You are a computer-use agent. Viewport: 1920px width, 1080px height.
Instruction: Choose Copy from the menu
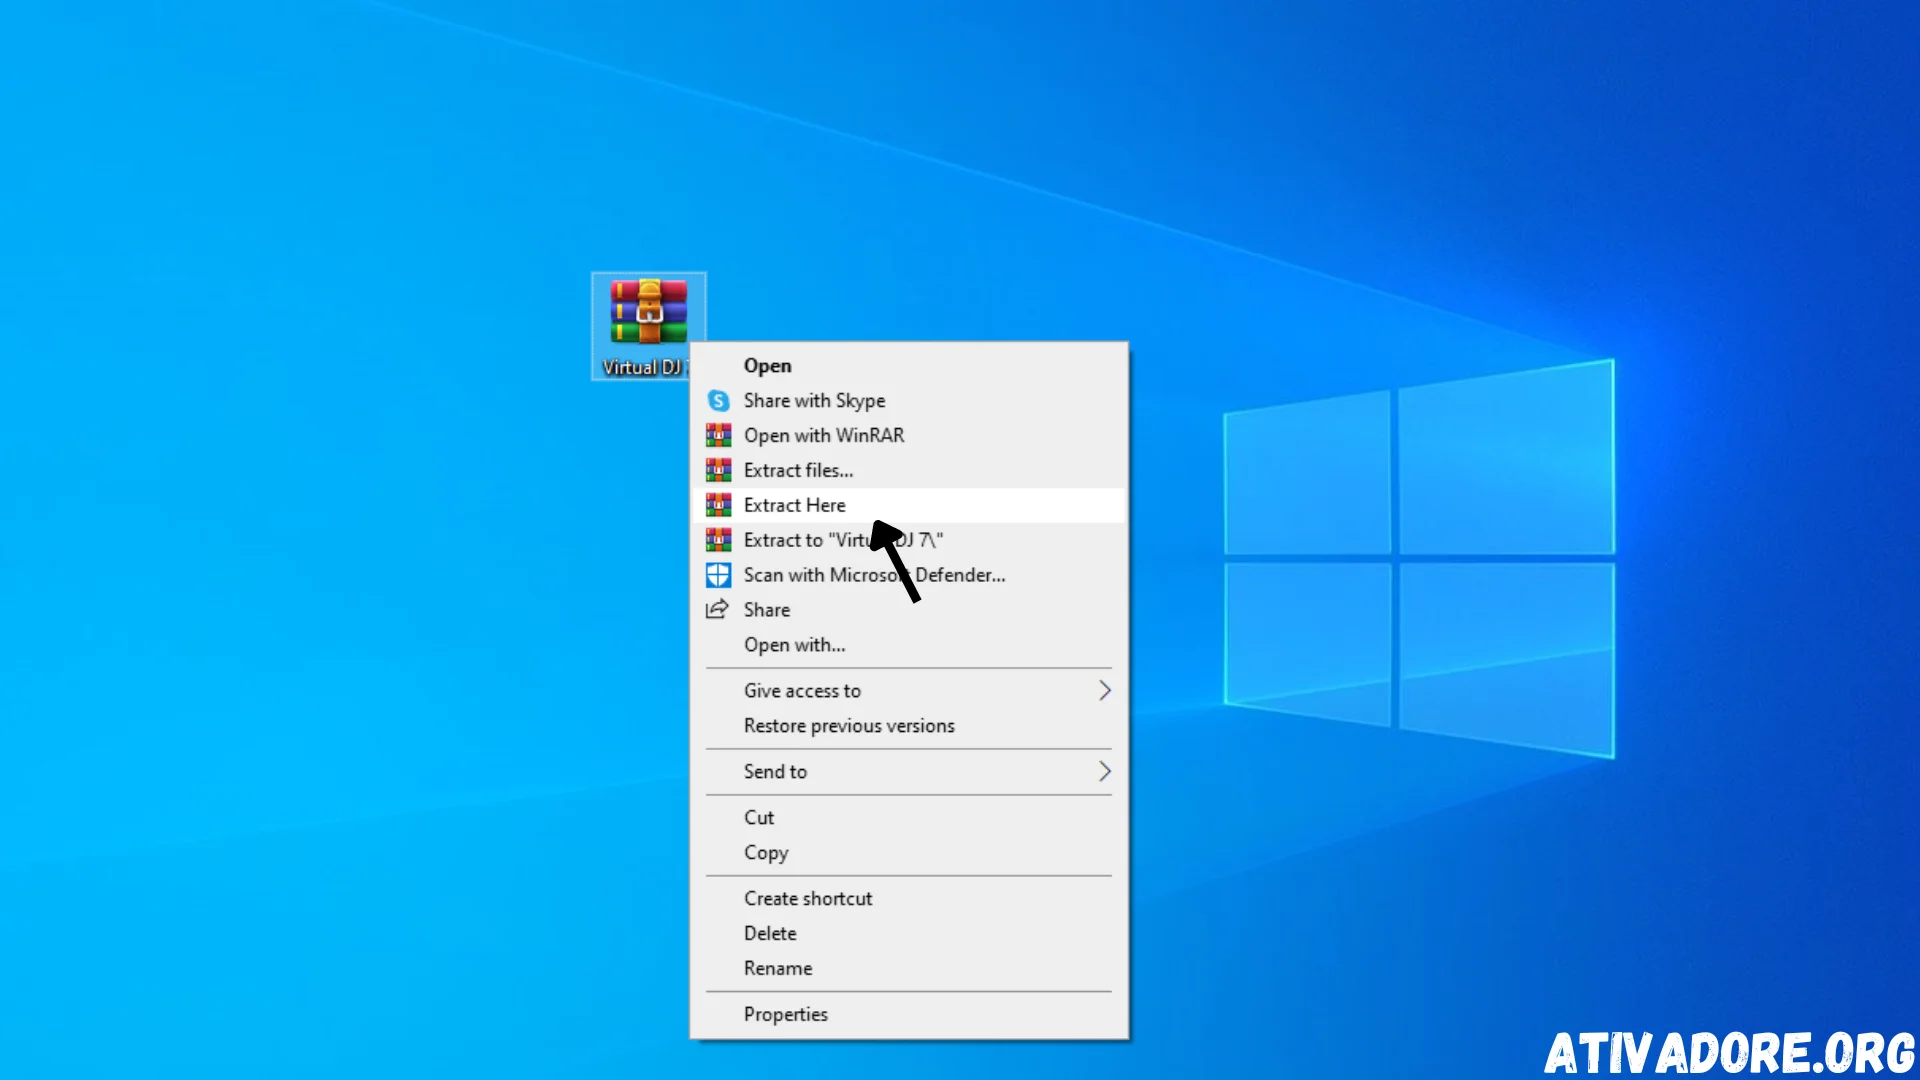click(908, 853)
